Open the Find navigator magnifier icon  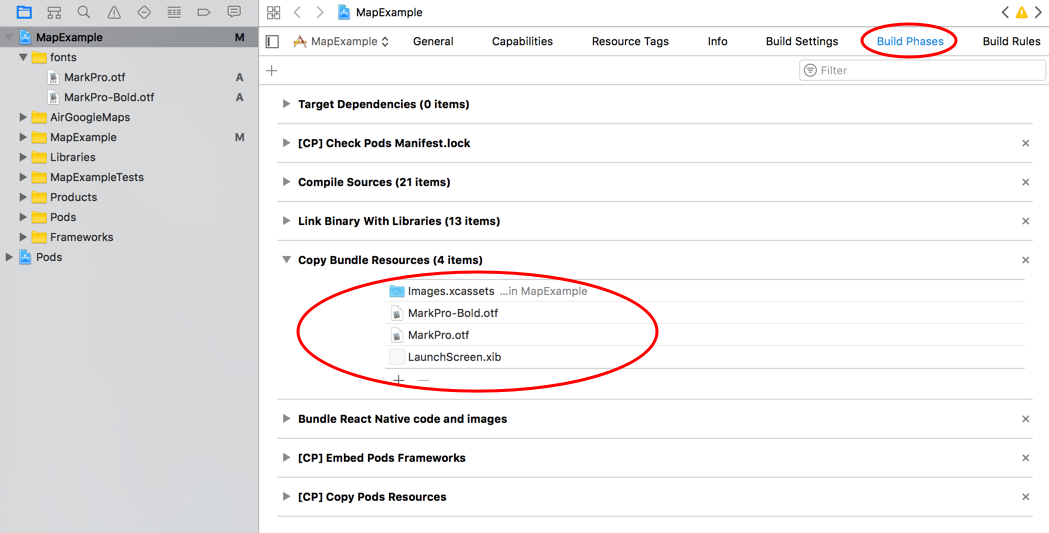point(84,12)
